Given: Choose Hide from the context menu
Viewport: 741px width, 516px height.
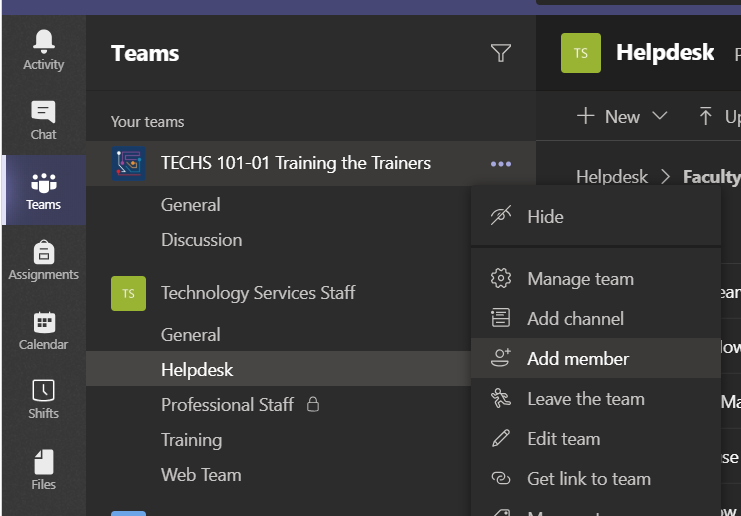Looking at the screenshot, I should [596, 216].
